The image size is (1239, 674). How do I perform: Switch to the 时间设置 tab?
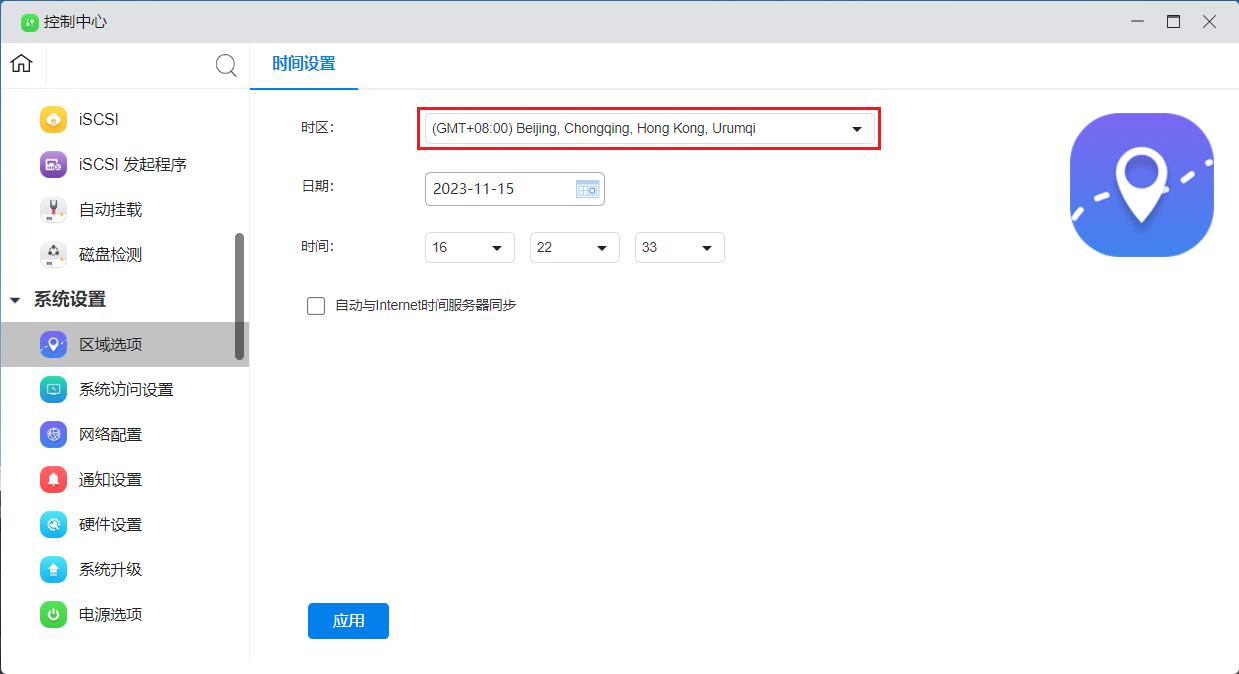coord(304,64)
